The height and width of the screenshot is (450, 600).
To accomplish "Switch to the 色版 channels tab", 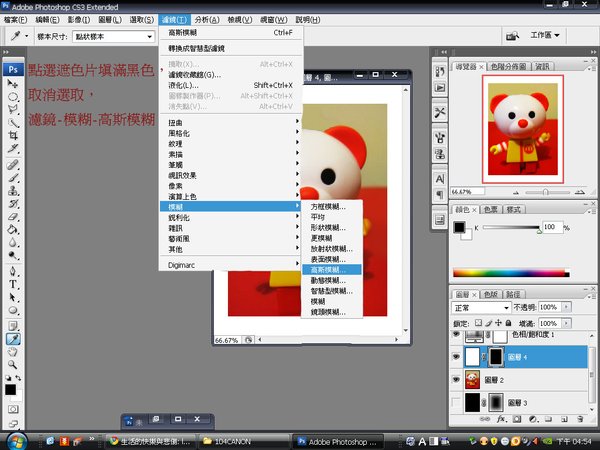I will [491, 294].
